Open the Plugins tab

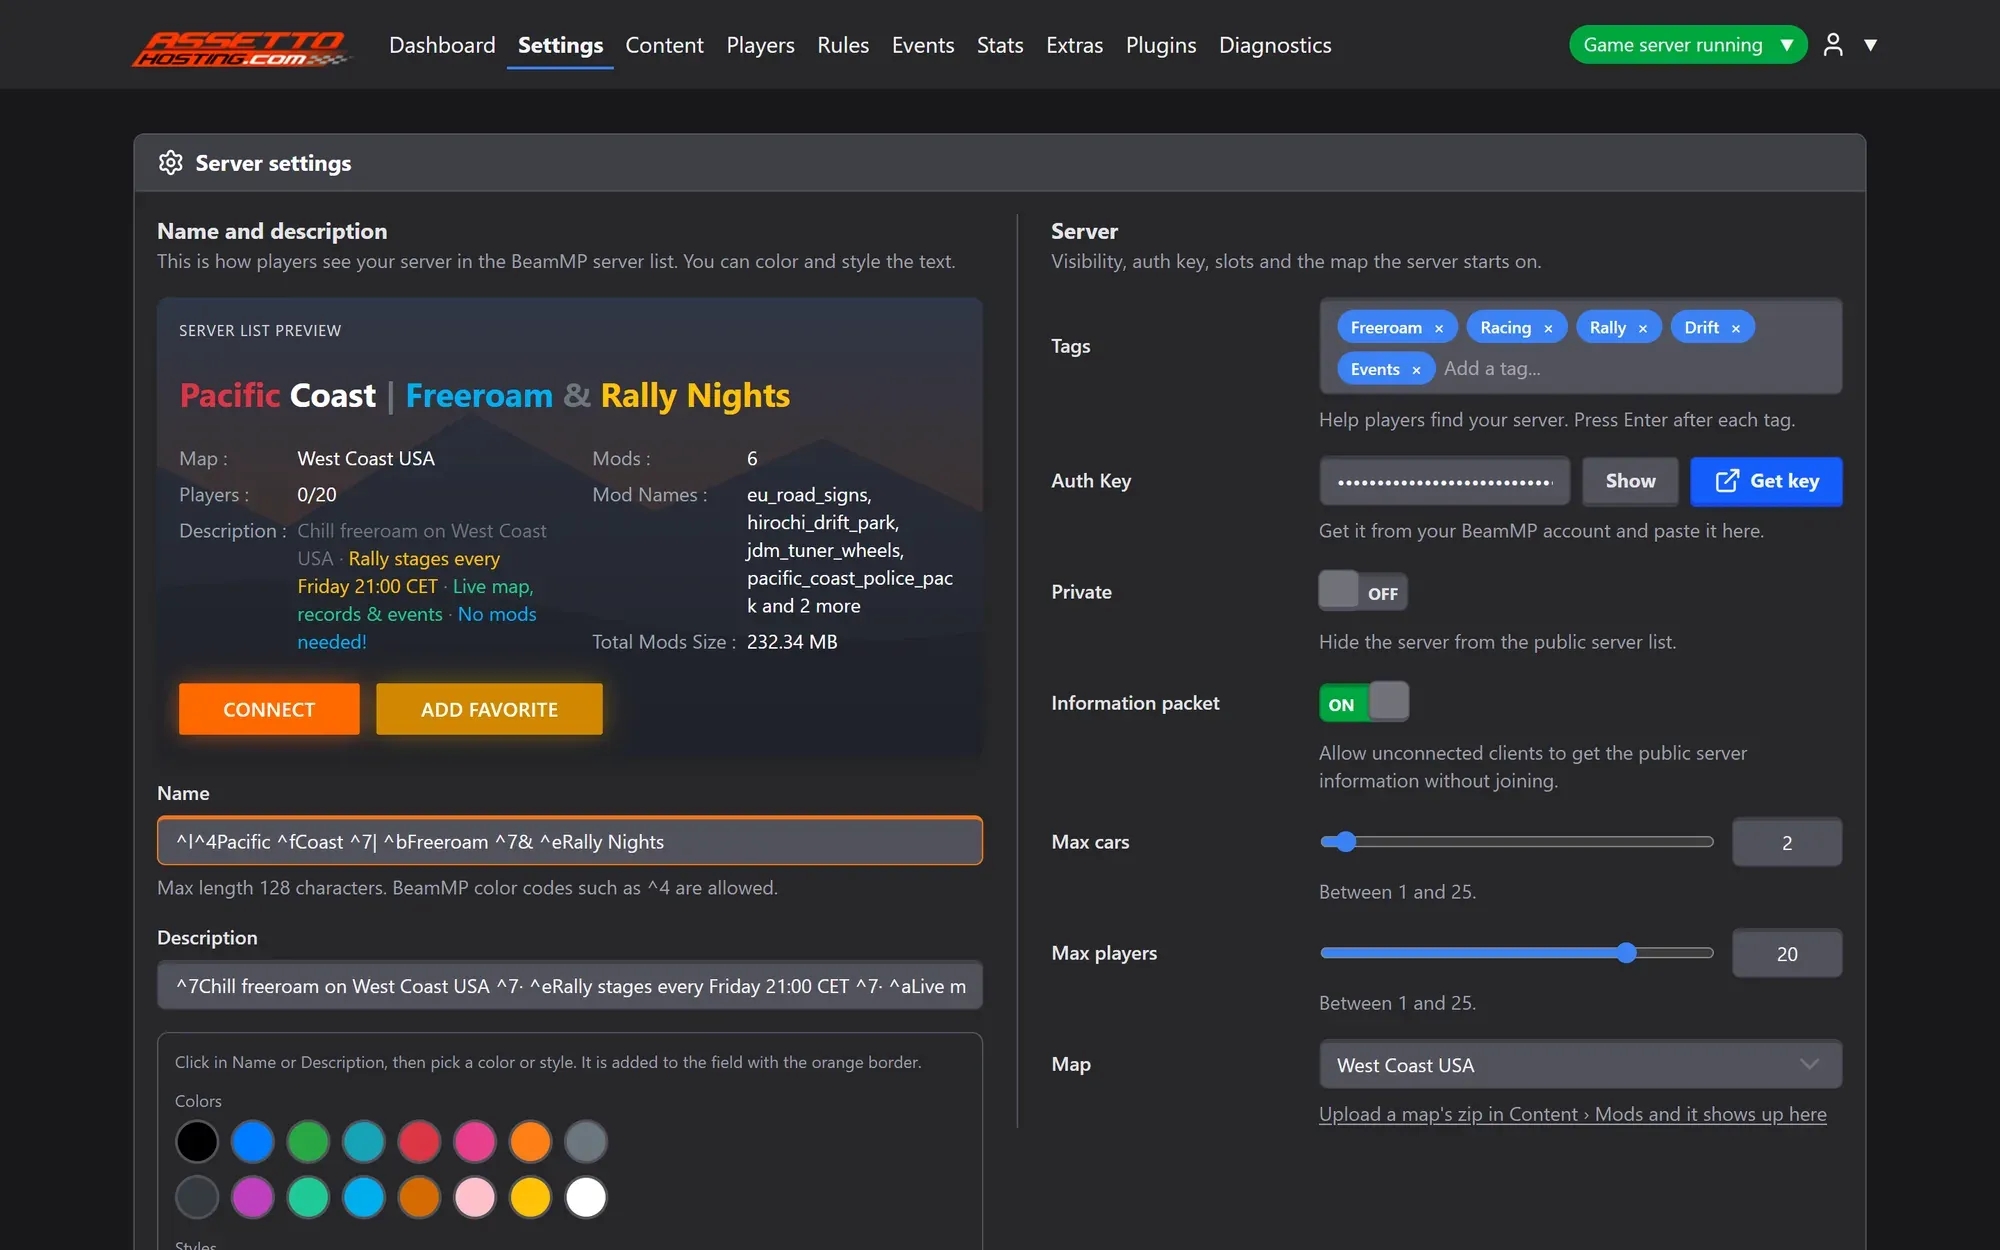point(1161,45)
